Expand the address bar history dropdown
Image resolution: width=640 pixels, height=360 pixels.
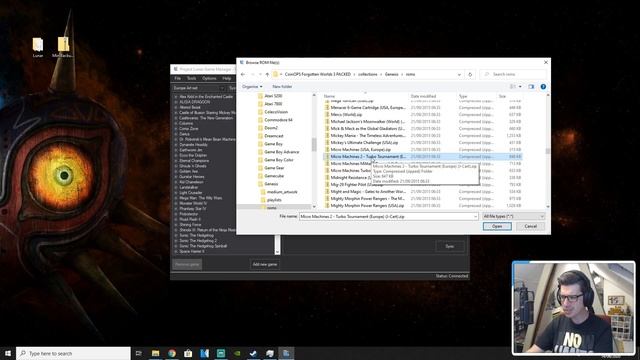[459, 74]
